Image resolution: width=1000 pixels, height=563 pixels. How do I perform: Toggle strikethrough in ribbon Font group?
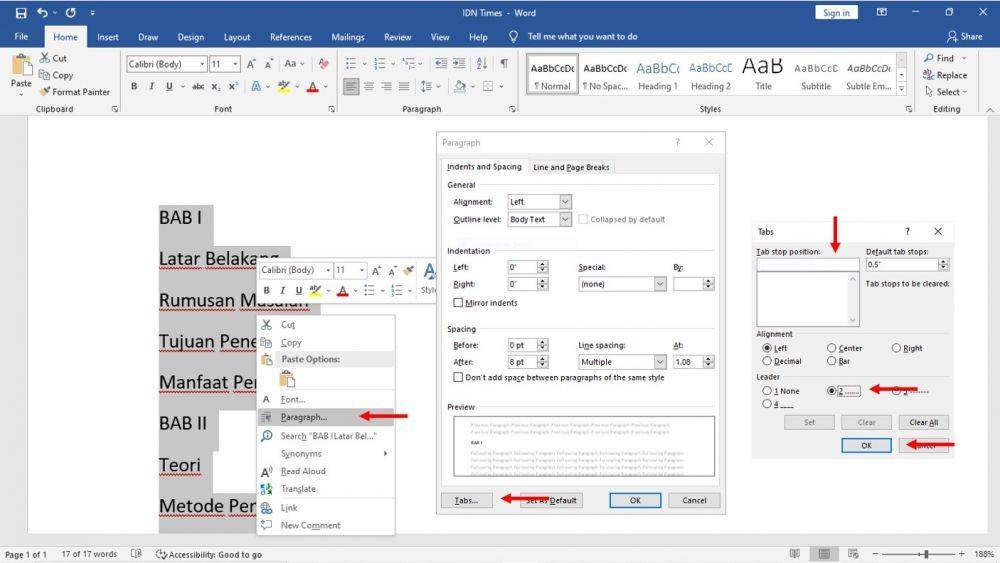(198, 86)
